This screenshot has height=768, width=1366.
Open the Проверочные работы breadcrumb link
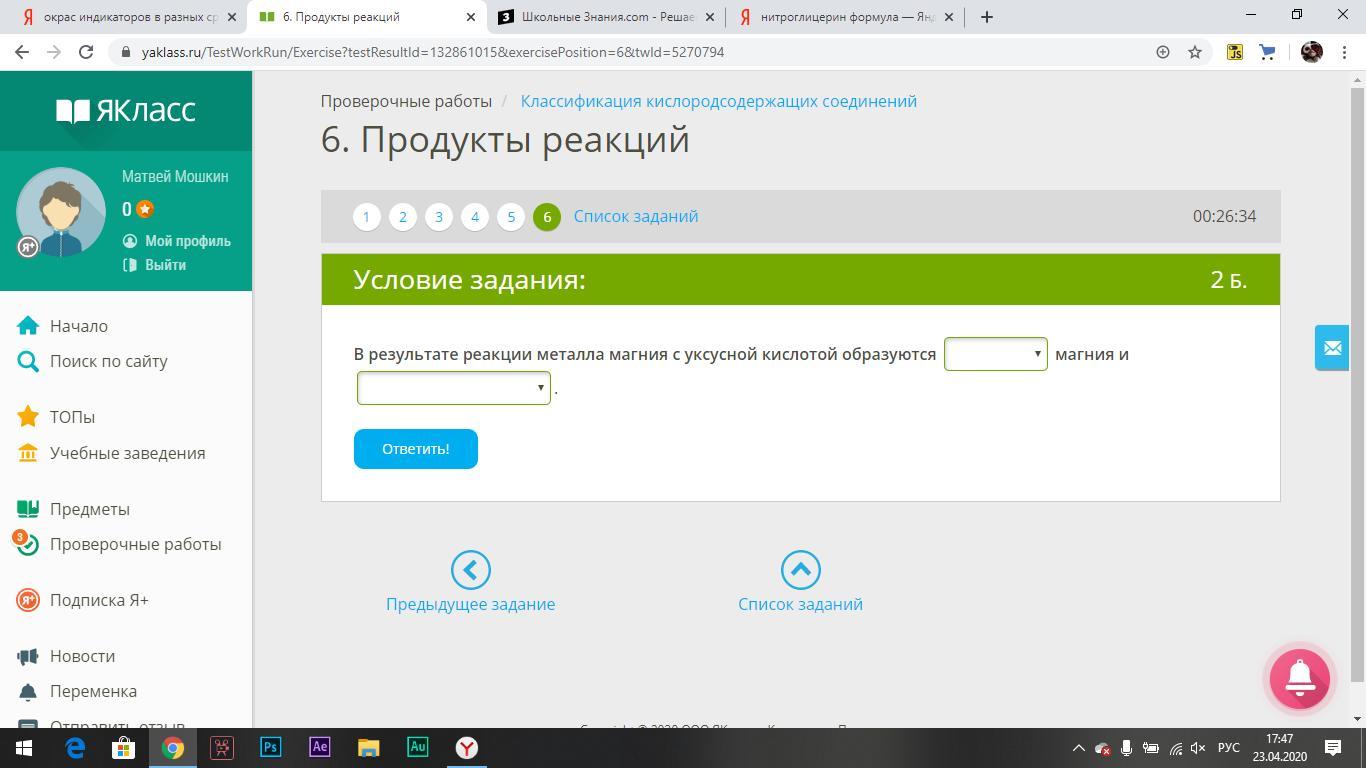[406, 101]
